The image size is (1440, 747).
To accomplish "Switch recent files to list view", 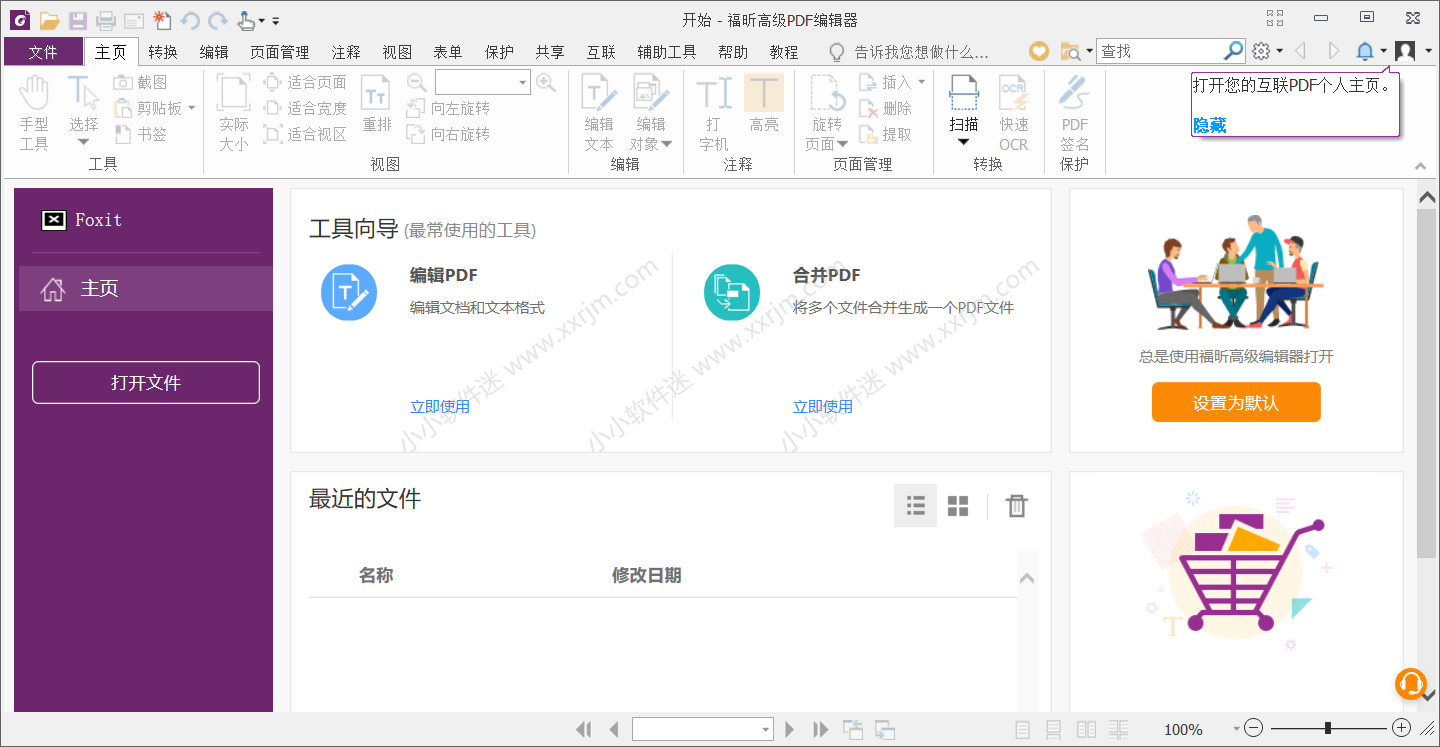I will click(x=915, y=506).
